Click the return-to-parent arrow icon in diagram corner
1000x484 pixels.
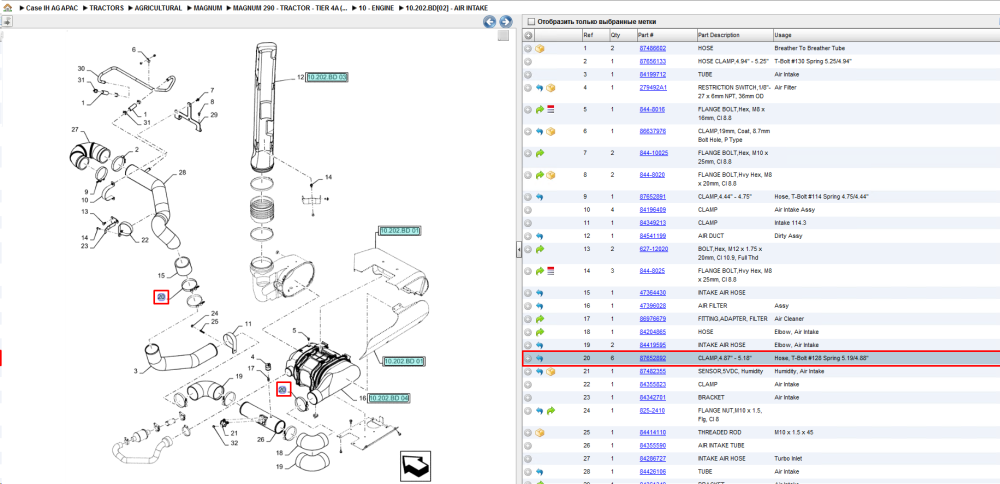coord(416,467)
